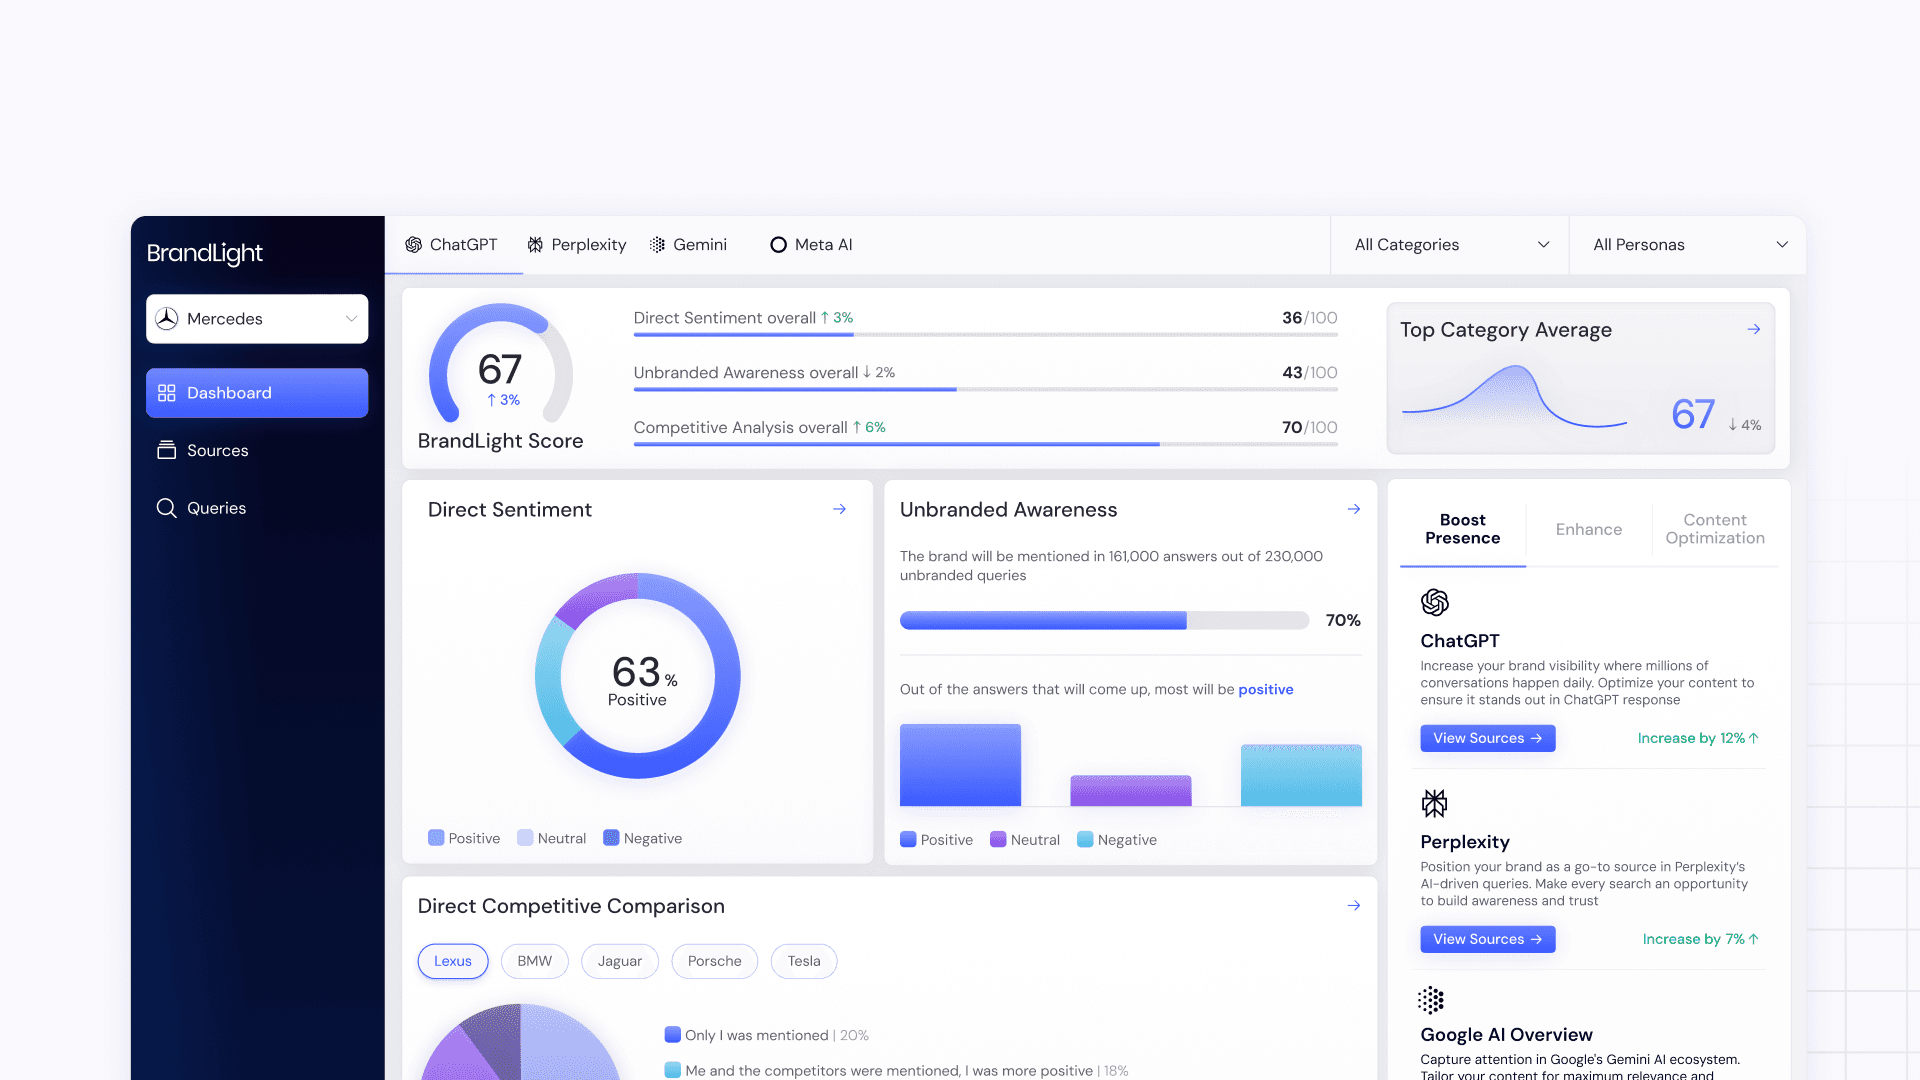Open Direct Competitive Comparison arrow
The image size is (1920, 1080).
[1353, 905]
